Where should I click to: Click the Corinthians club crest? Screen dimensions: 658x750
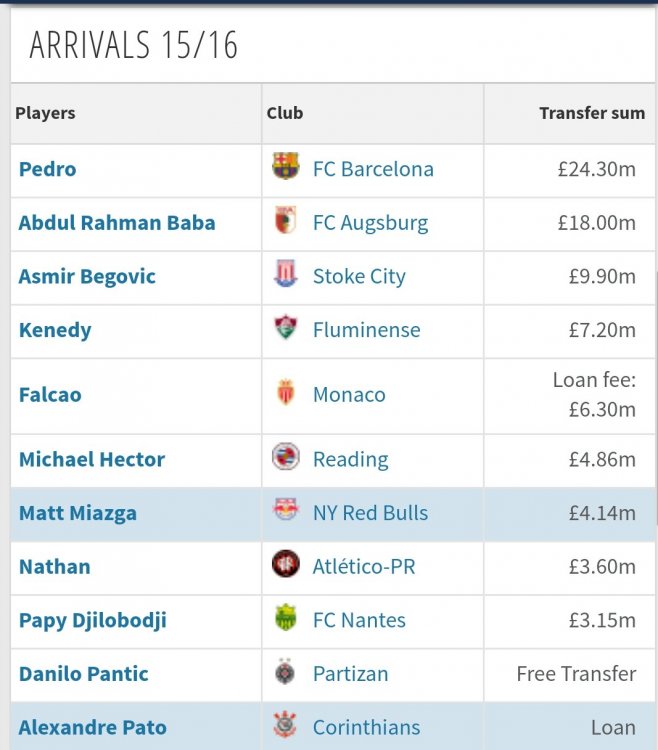click(x=285, y=724)
